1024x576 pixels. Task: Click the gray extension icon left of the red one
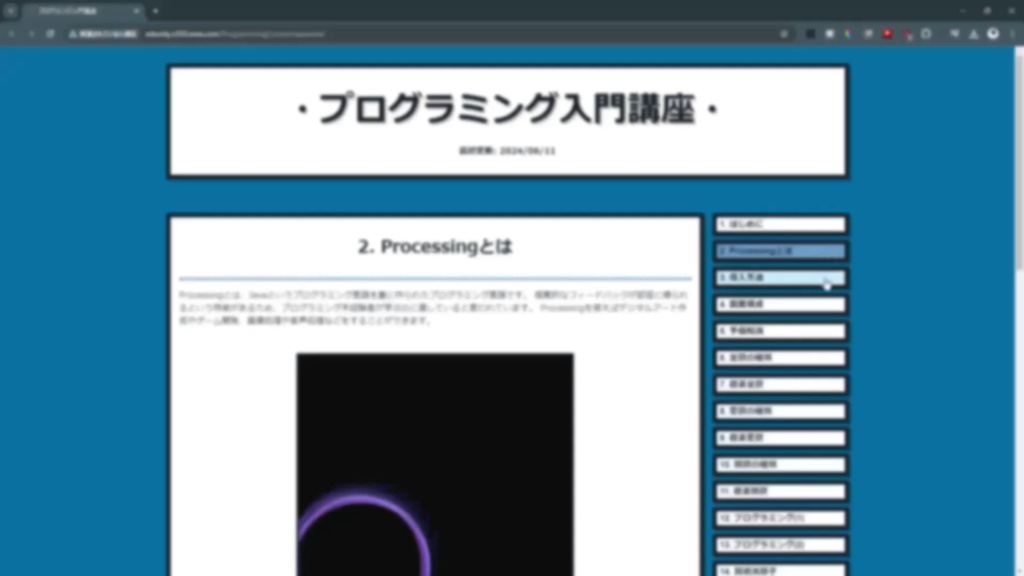(x=868, y=33)
